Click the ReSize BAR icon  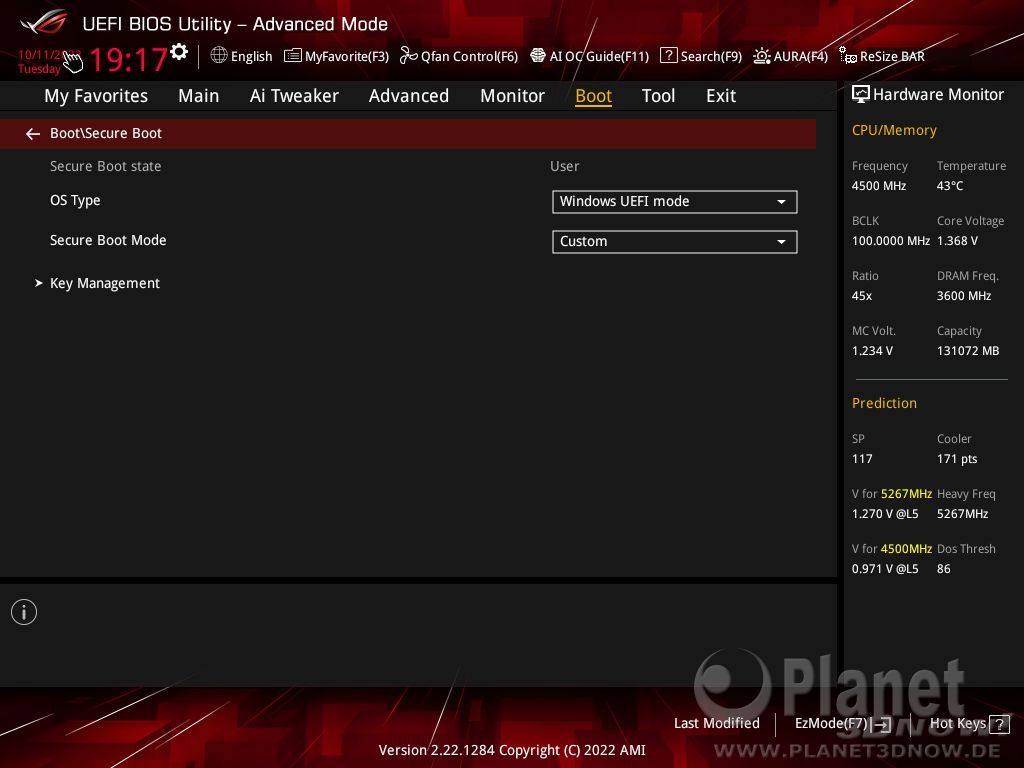click(x=848, y=56)
